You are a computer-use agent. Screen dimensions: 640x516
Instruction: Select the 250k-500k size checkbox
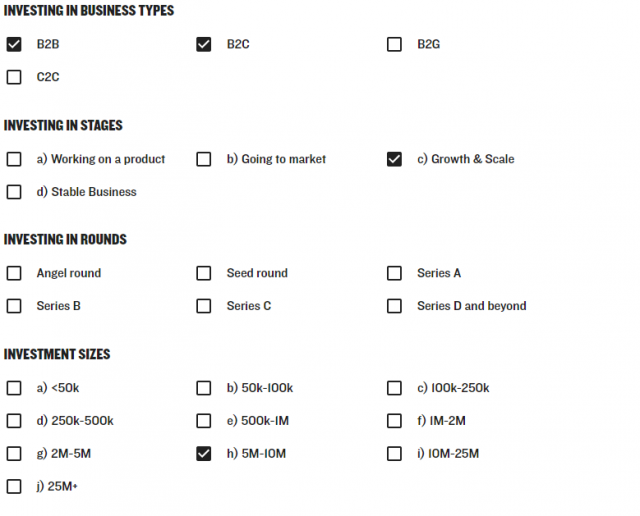[14, 421]
